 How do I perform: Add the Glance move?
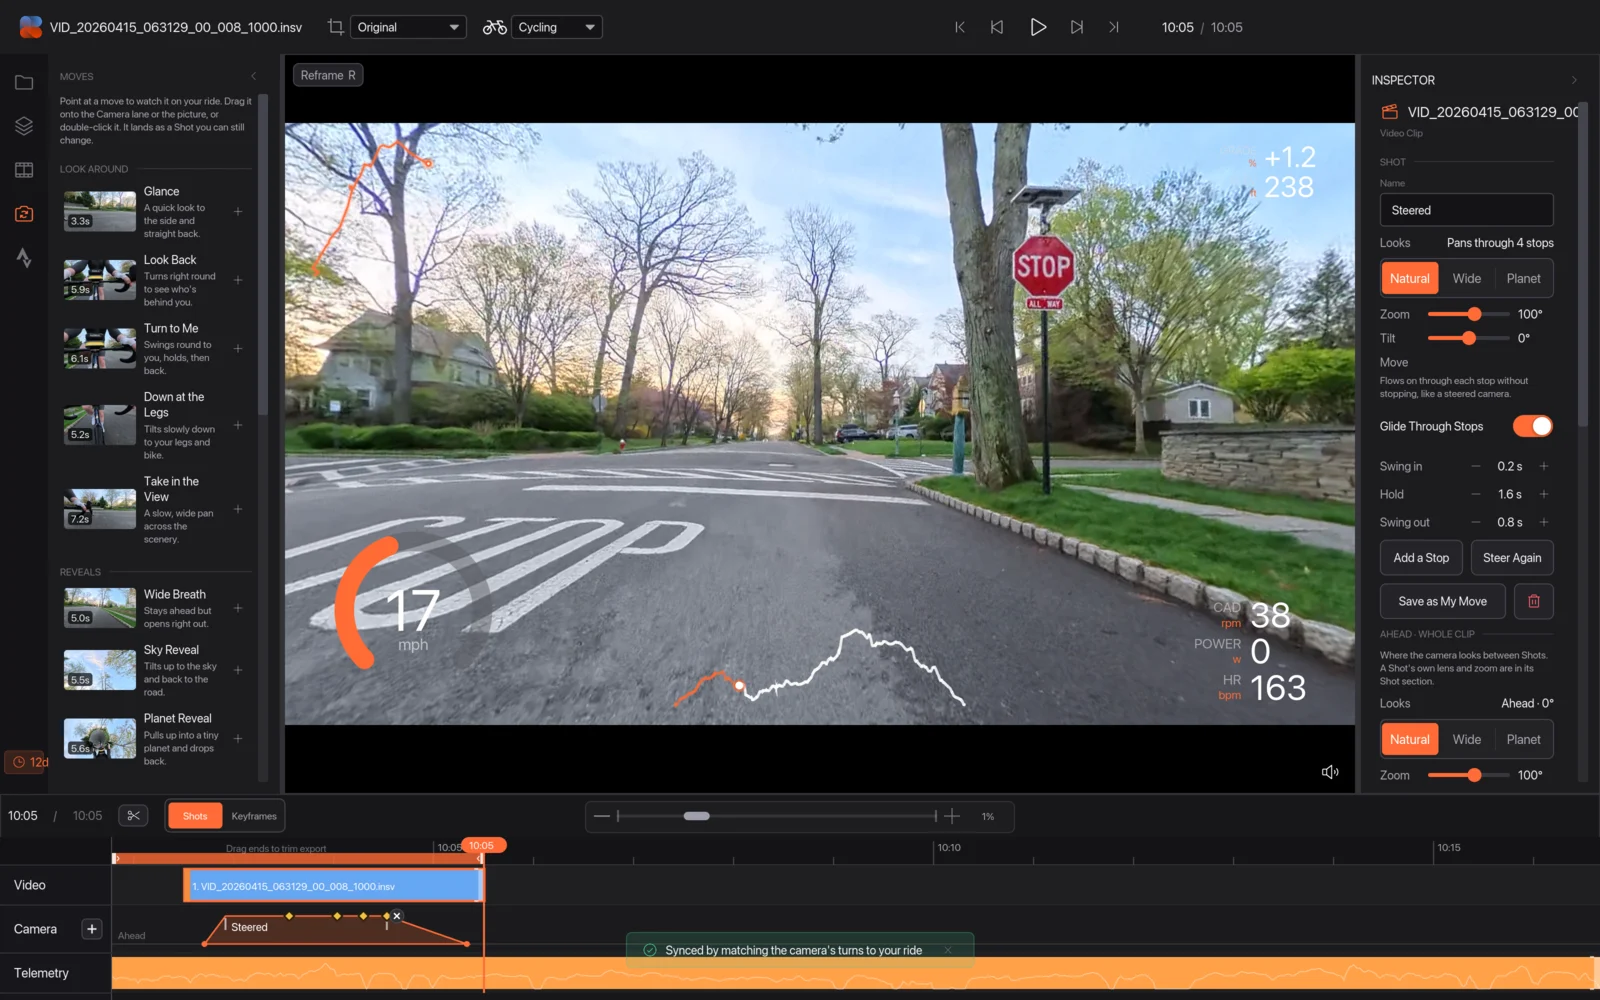[x=238, y=212]
